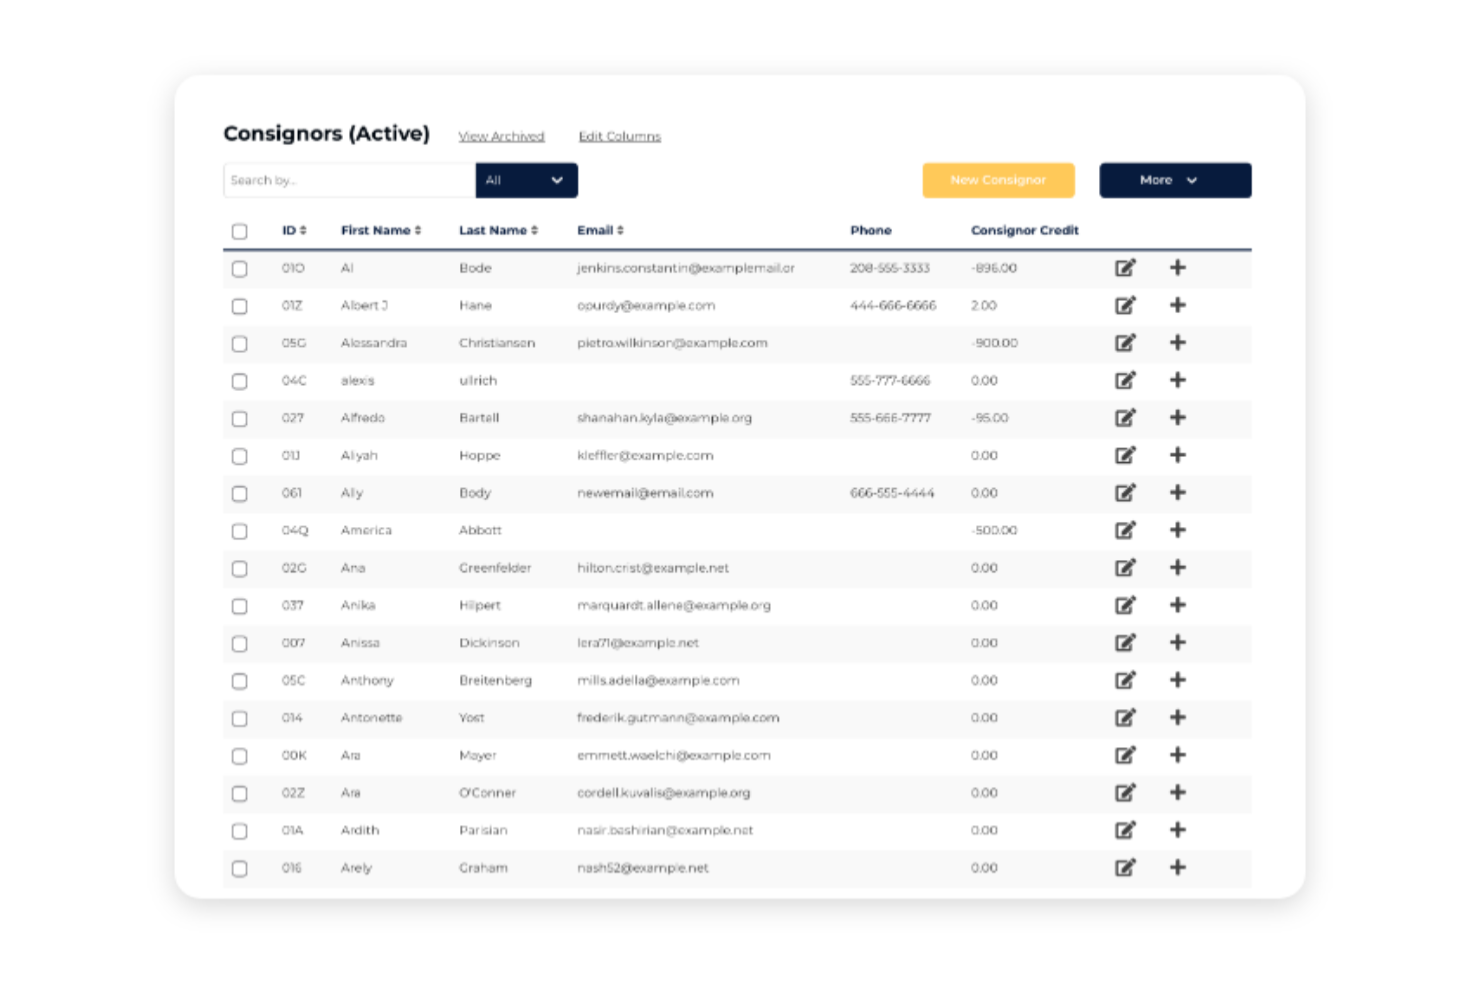Open the edit icon for Alessandra Christiansen
This screenshot has height=987, width=1480.
(1126, 343)
